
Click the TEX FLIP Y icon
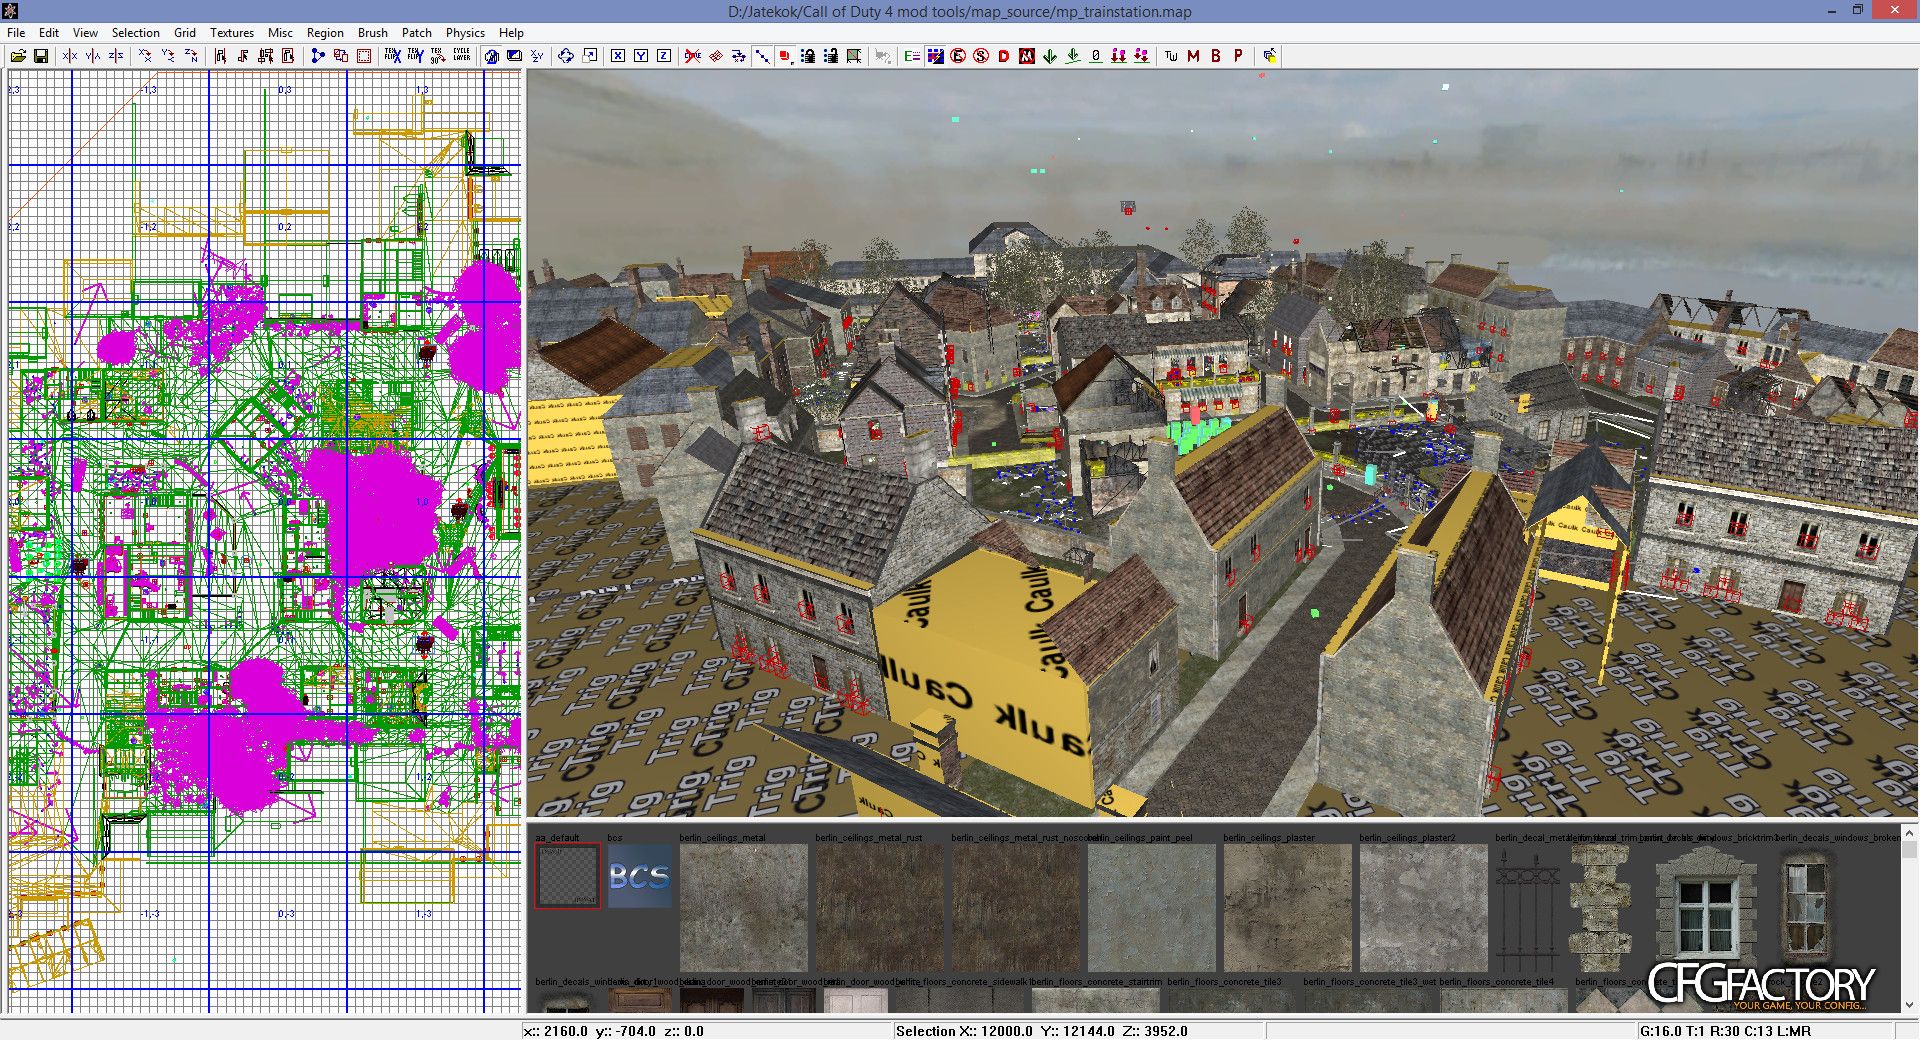[x=415, y=56]
